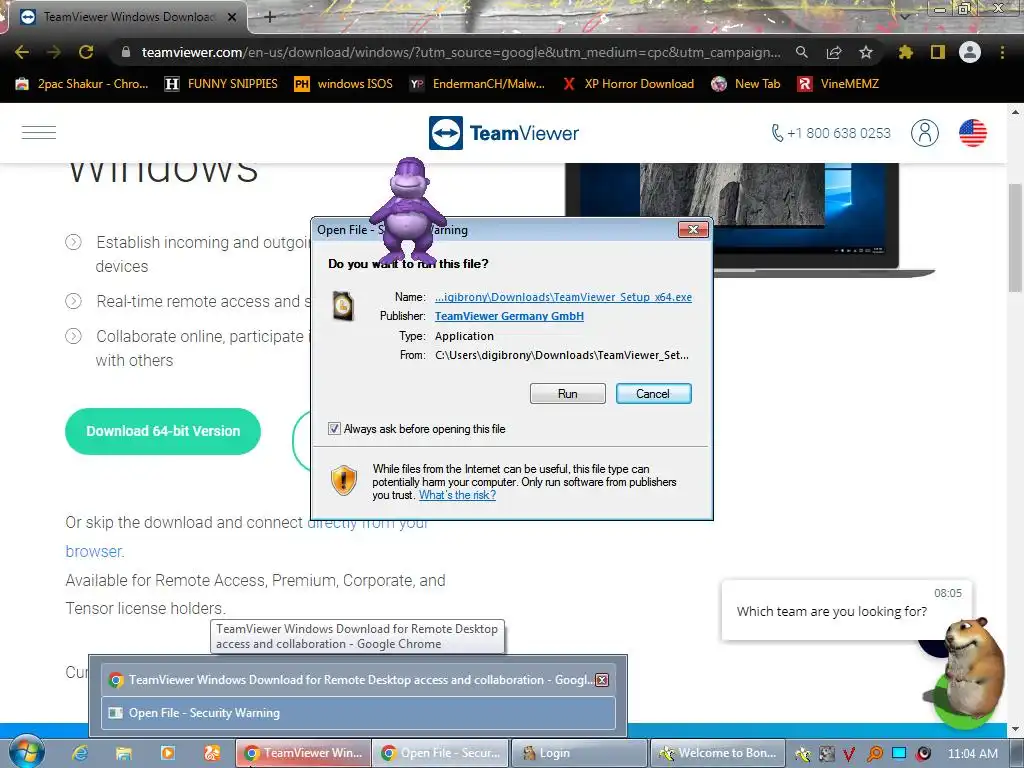
Task: Open Windows Explorer folder on taskbar
Action: point(123,753)
